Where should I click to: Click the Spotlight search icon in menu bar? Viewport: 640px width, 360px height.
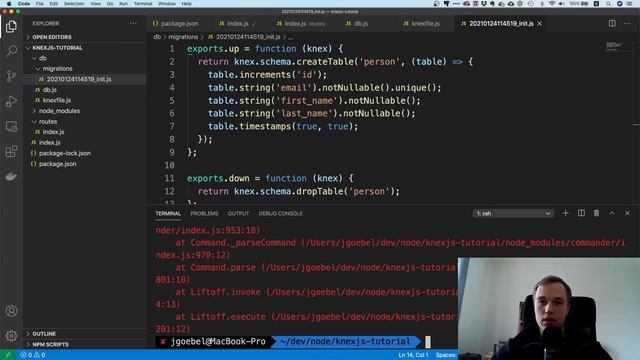[x=608, y=4]
